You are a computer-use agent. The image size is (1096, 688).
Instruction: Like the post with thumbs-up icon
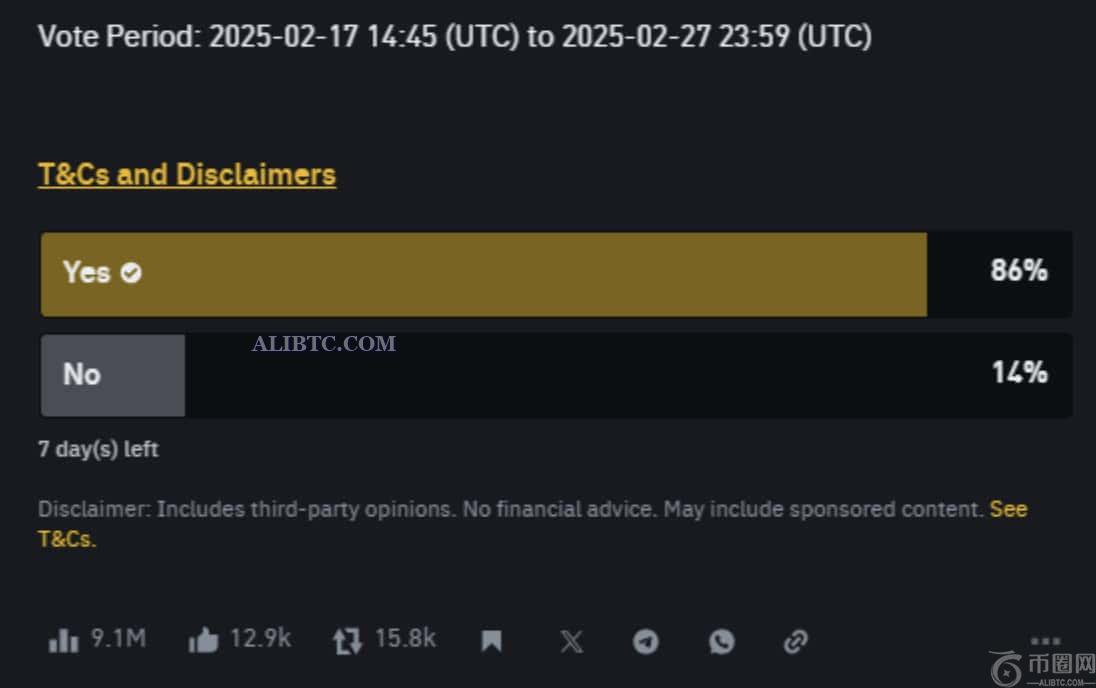[x=203, y=641]
